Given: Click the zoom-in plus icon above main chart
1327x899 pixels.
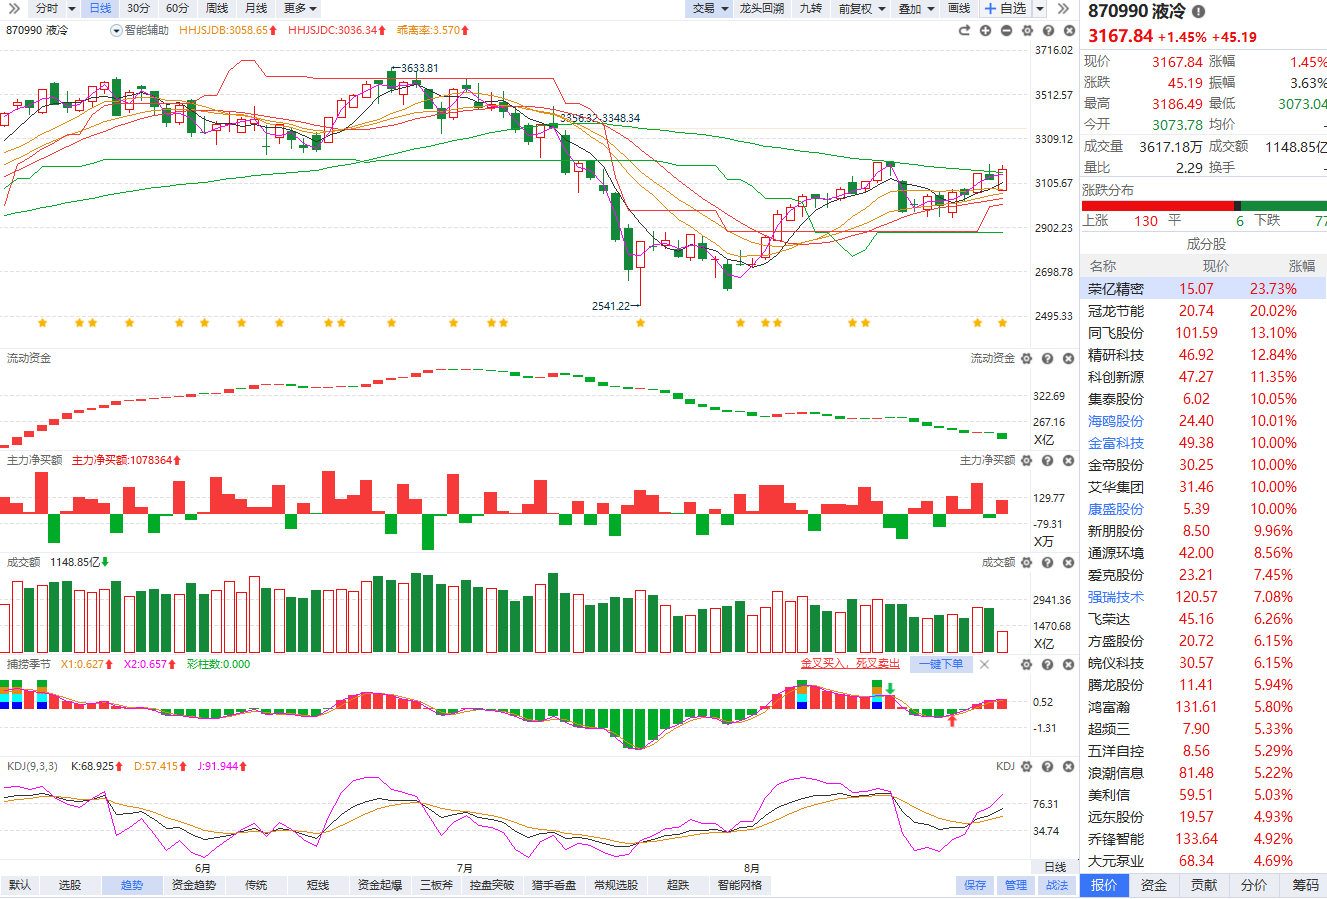Looking at the screenshot, I should click(x=985, y=30).
